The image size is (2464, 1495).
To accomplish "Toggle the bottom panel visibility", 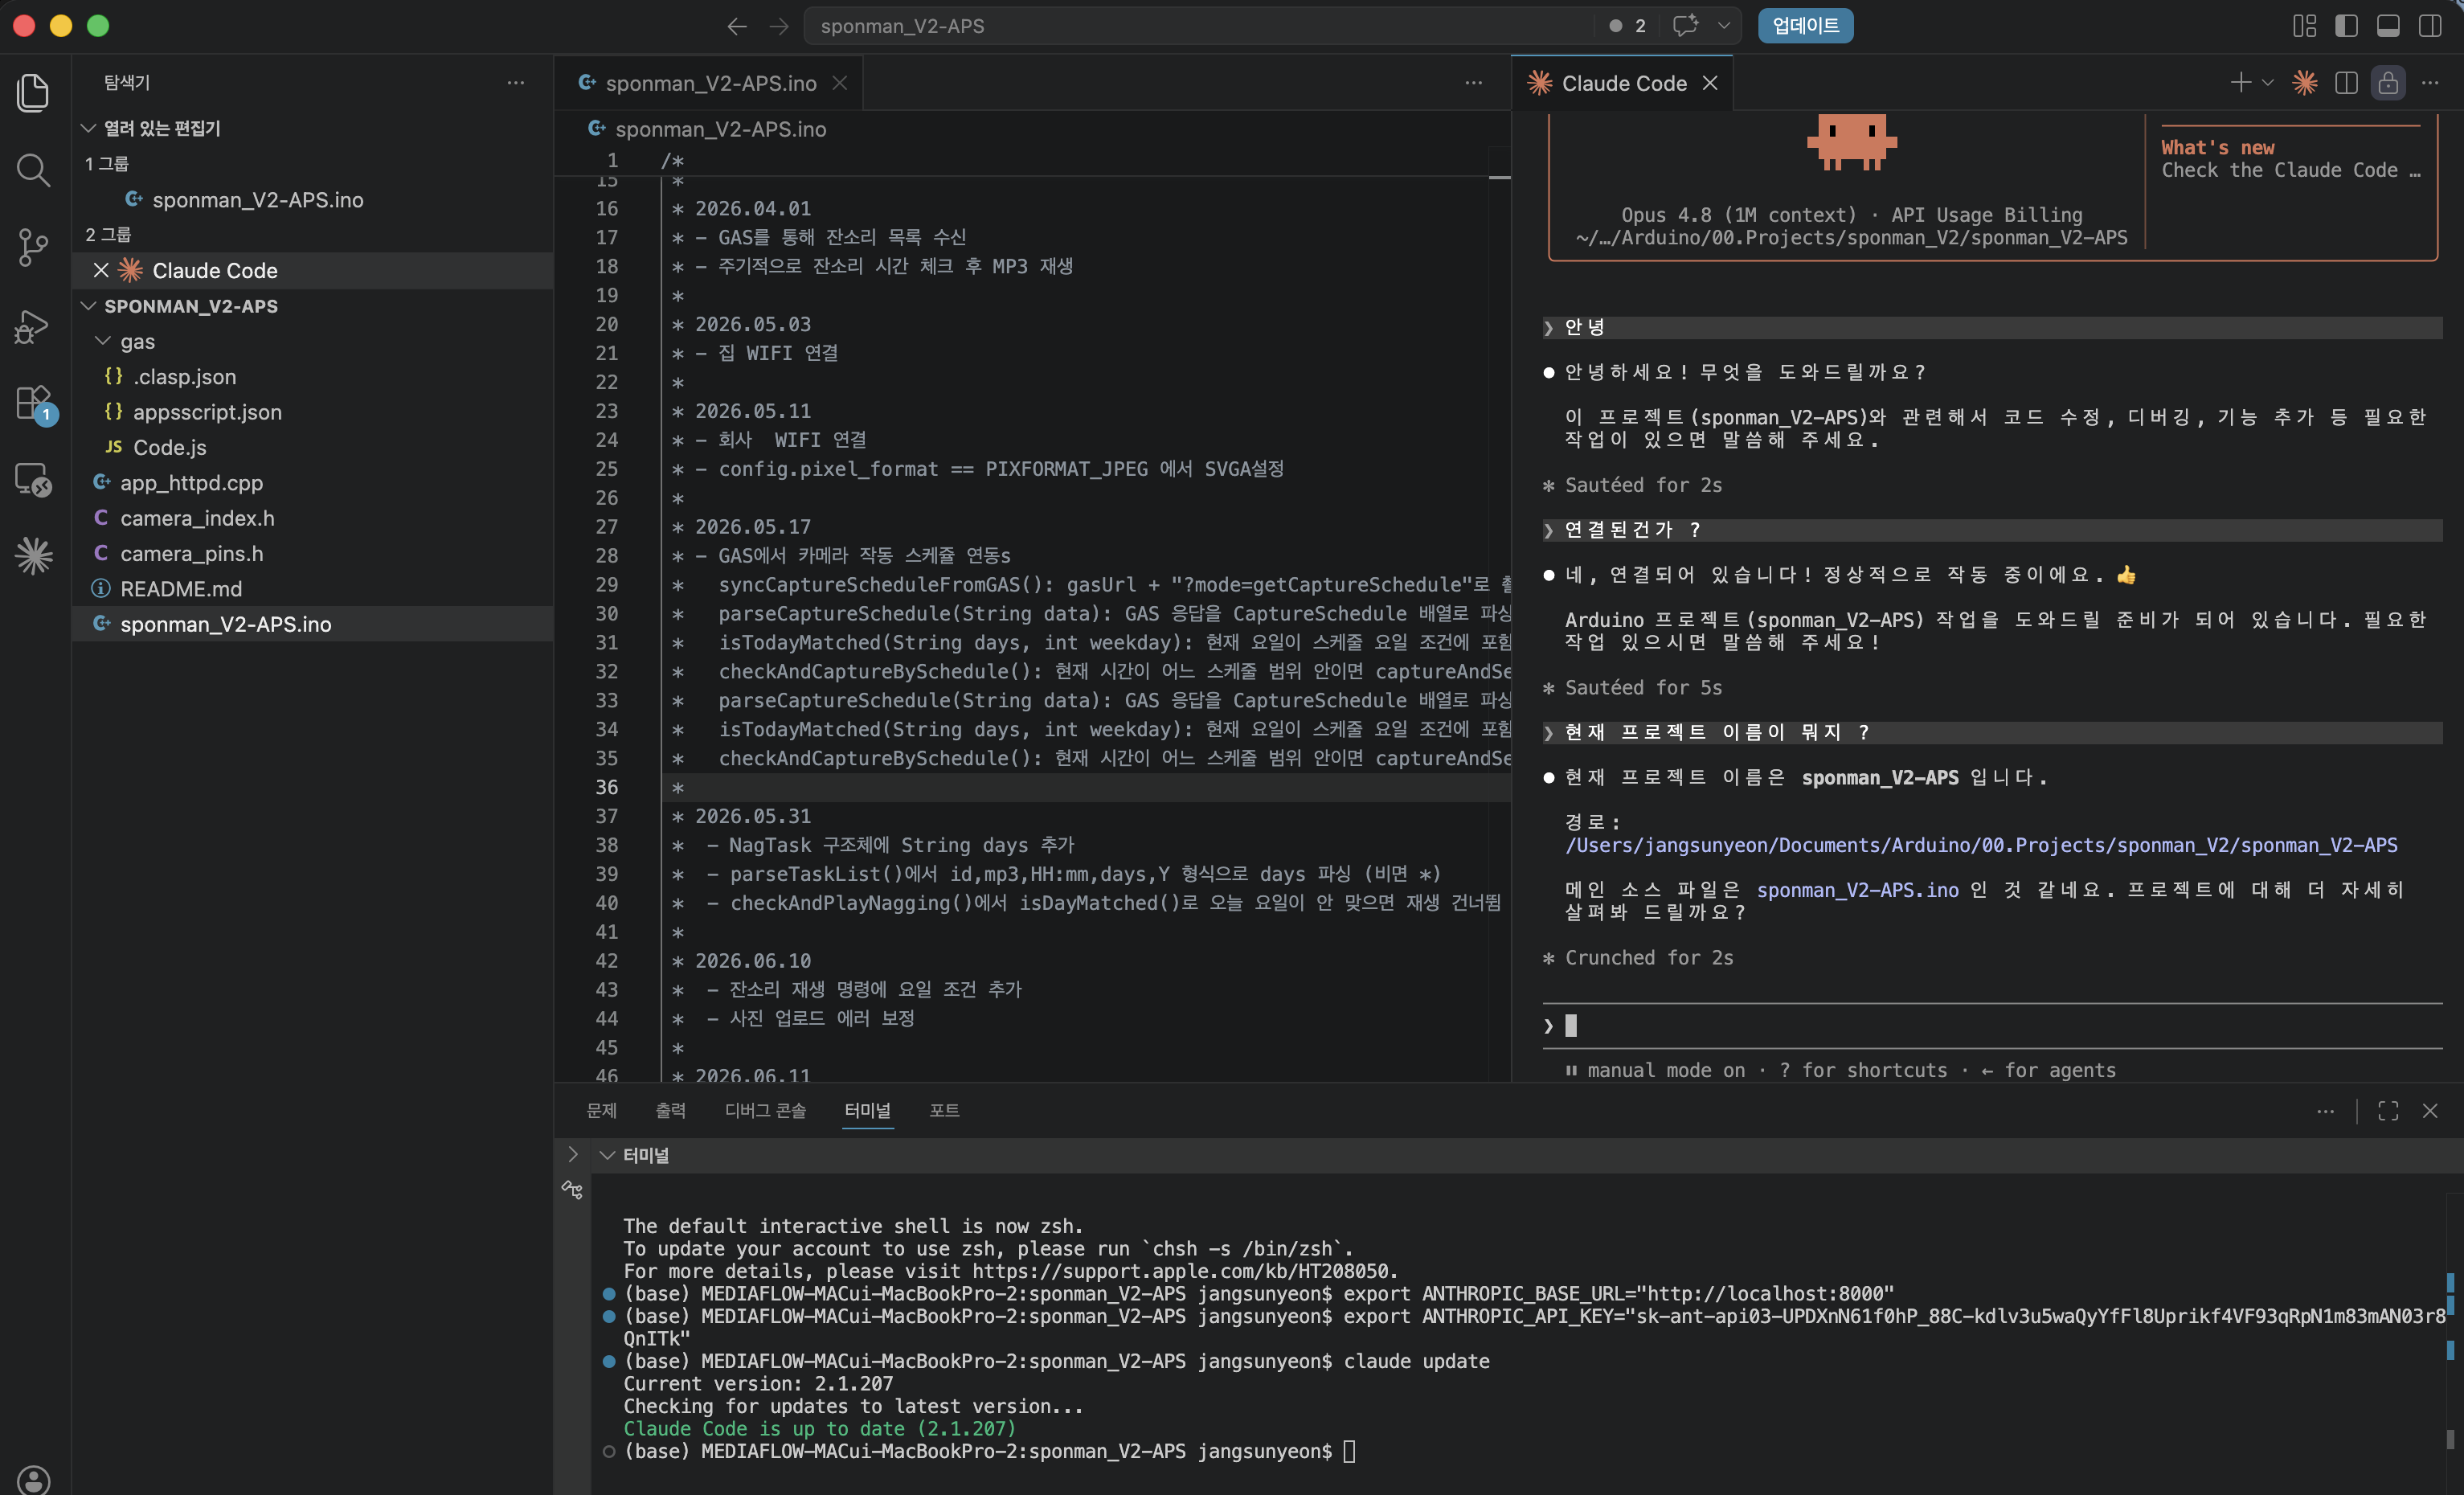I will (2388, 26).
